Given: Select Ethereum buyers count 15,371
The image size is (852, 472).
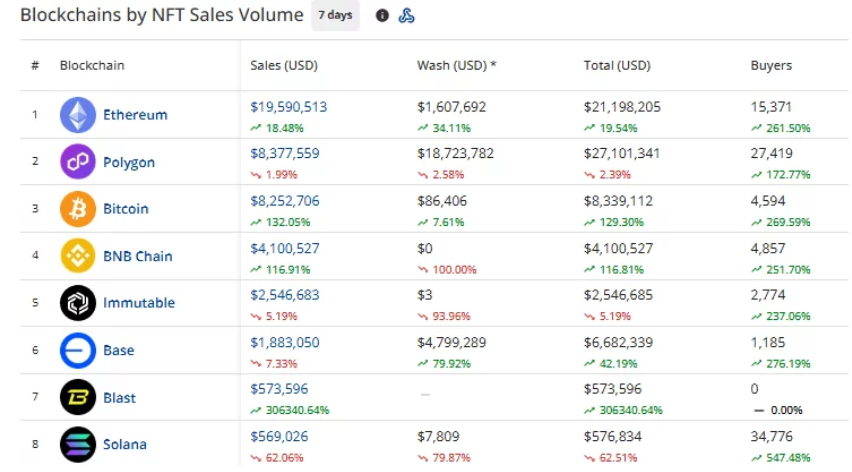Looking at the screenshot, I should (771, 106).
